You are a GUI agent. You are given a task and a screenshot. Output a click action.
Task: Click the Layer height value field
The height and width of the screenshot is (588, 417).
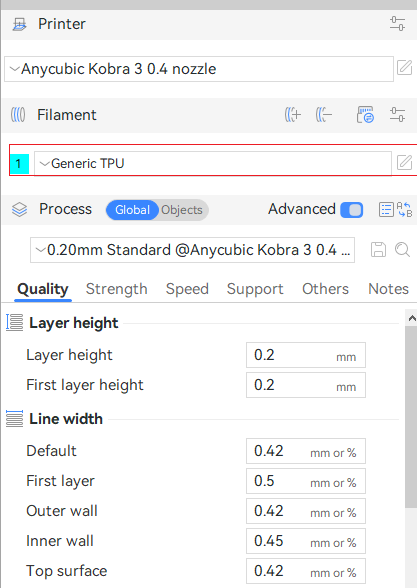pyautogui.click(x=306, y=355)
